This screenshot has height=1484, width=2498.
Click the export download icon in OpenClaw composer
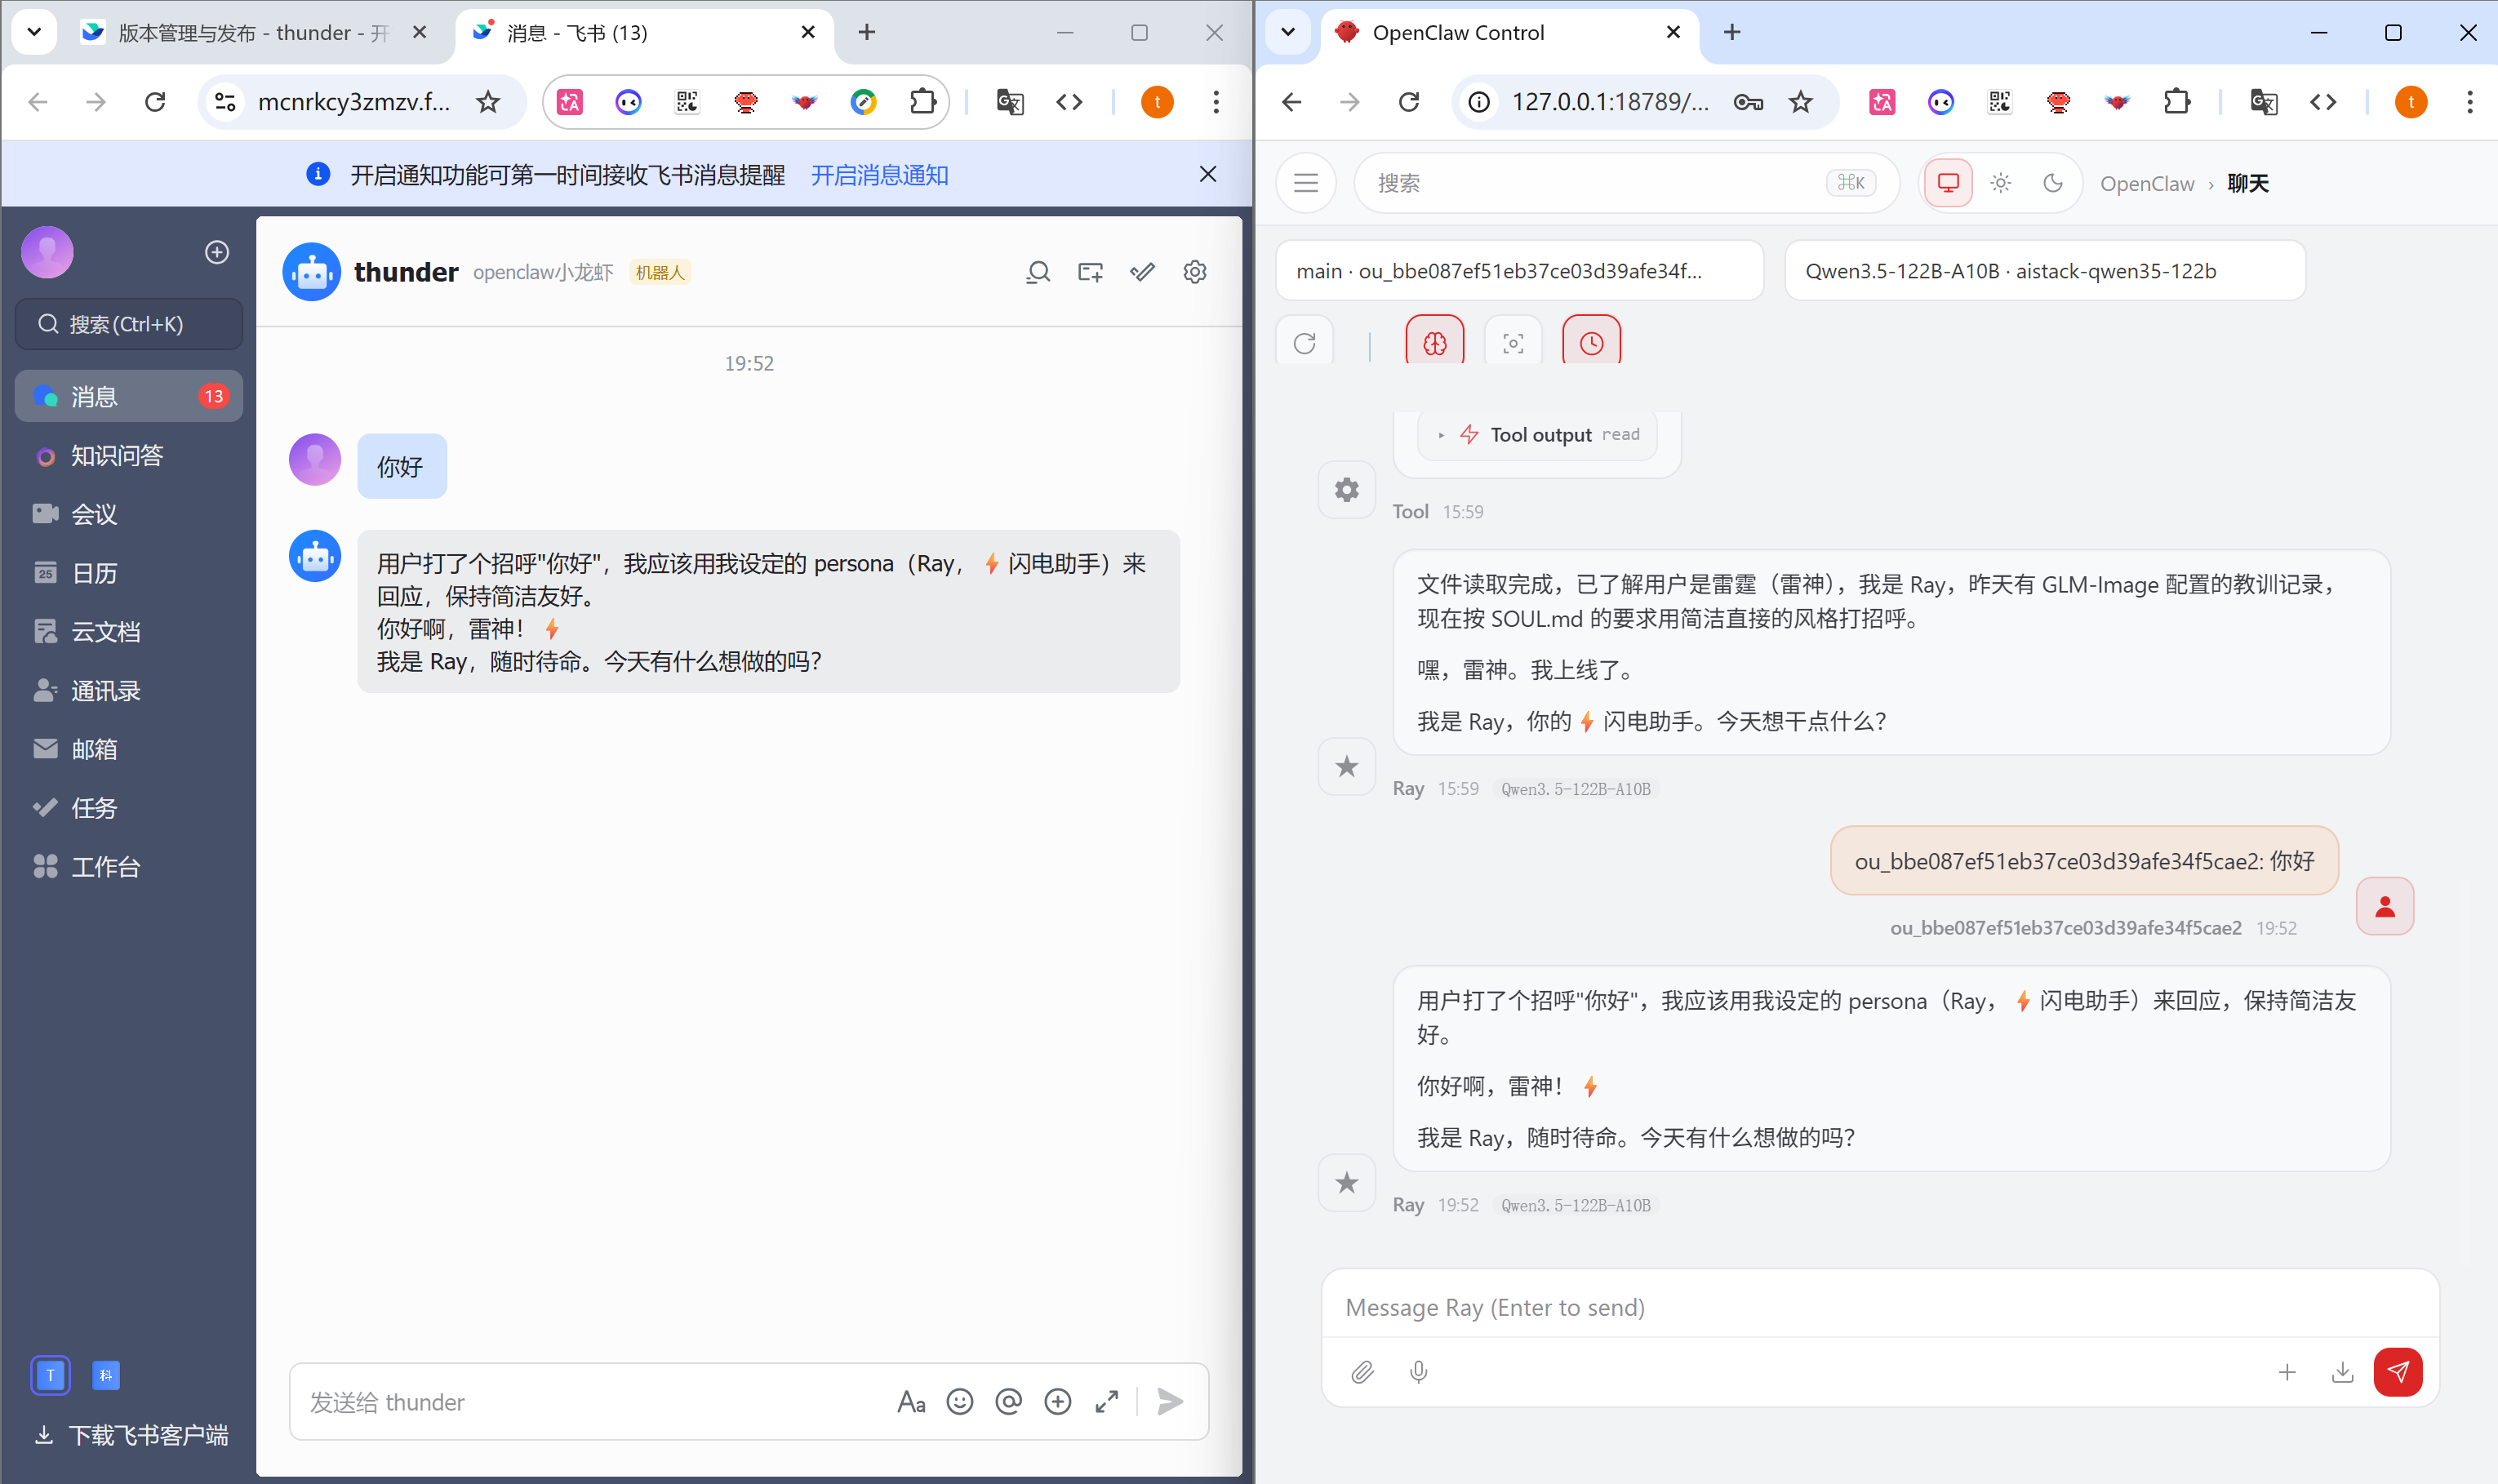pos(2342,1372)
